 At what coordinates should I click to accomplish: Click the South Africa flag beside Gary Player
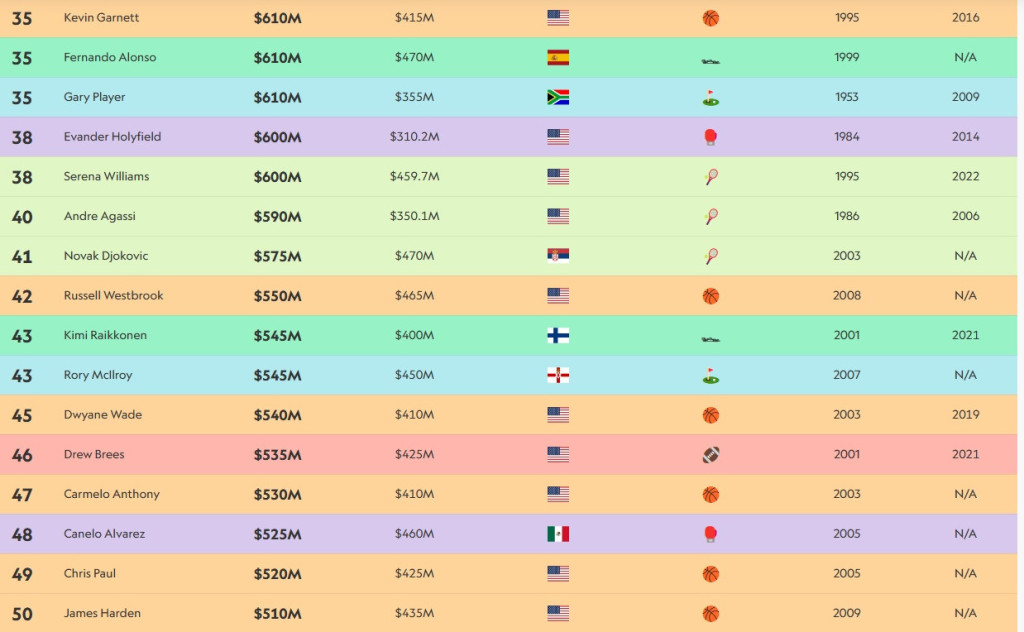point(558,97)
